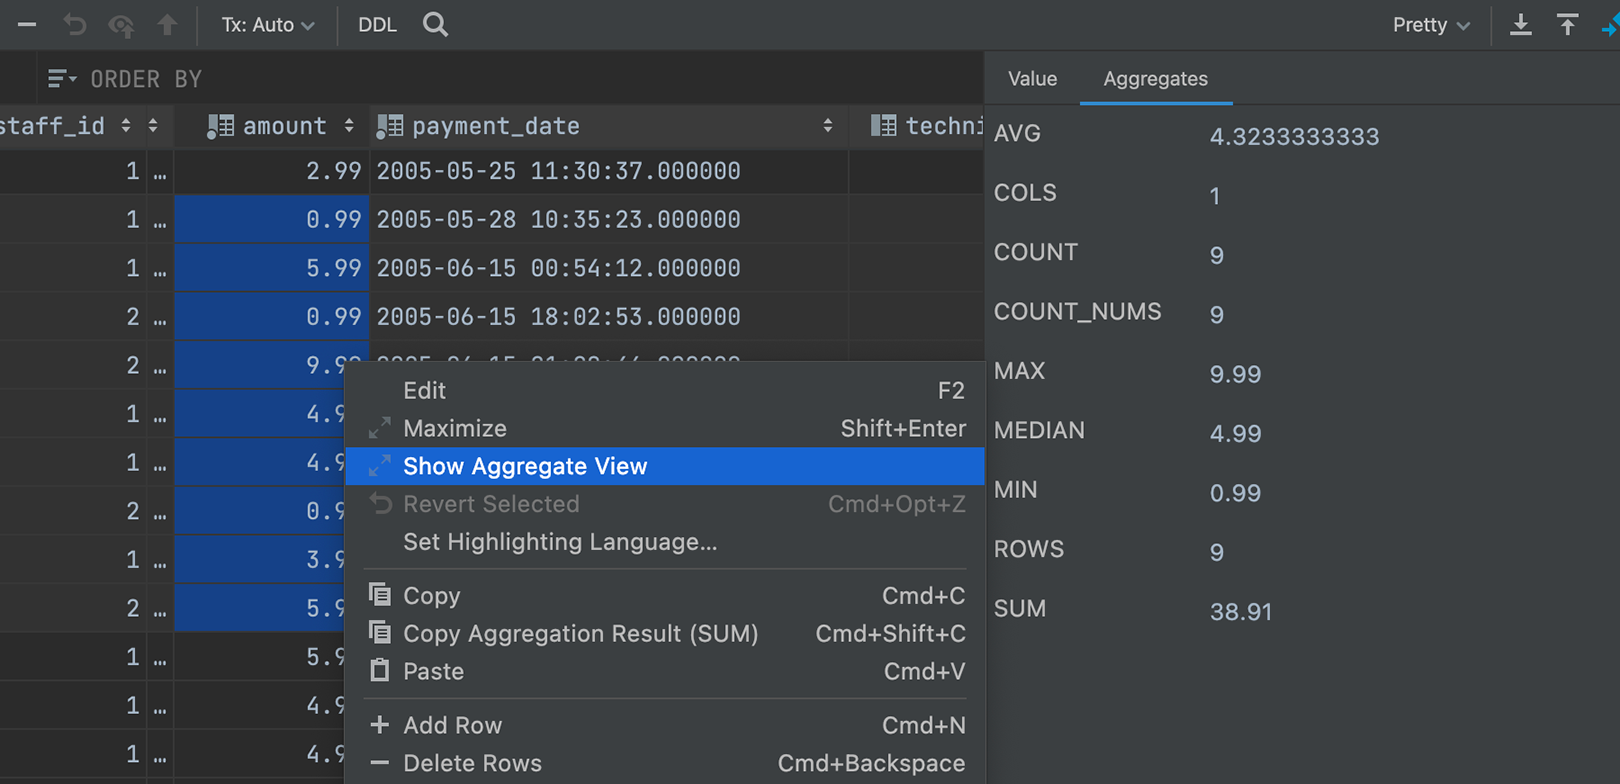Open the search magnifier in toolbar
The width and height of the screenshot is (1620, 784).
click(x=435, y=25)
